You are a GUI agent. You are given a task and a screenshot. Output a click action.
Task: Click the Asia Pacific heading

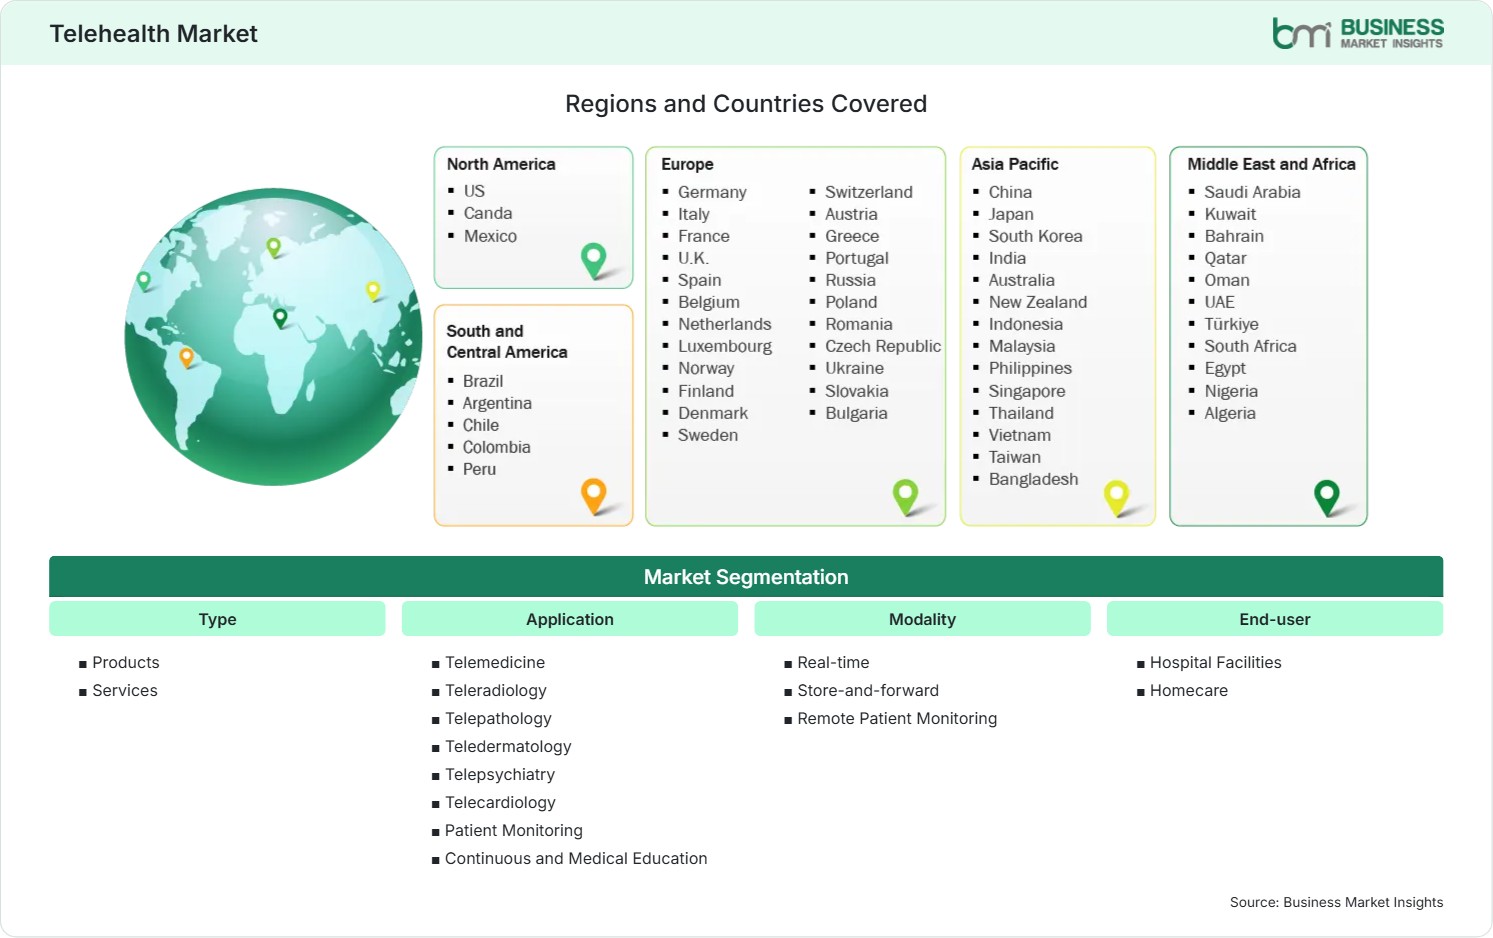1015,164
